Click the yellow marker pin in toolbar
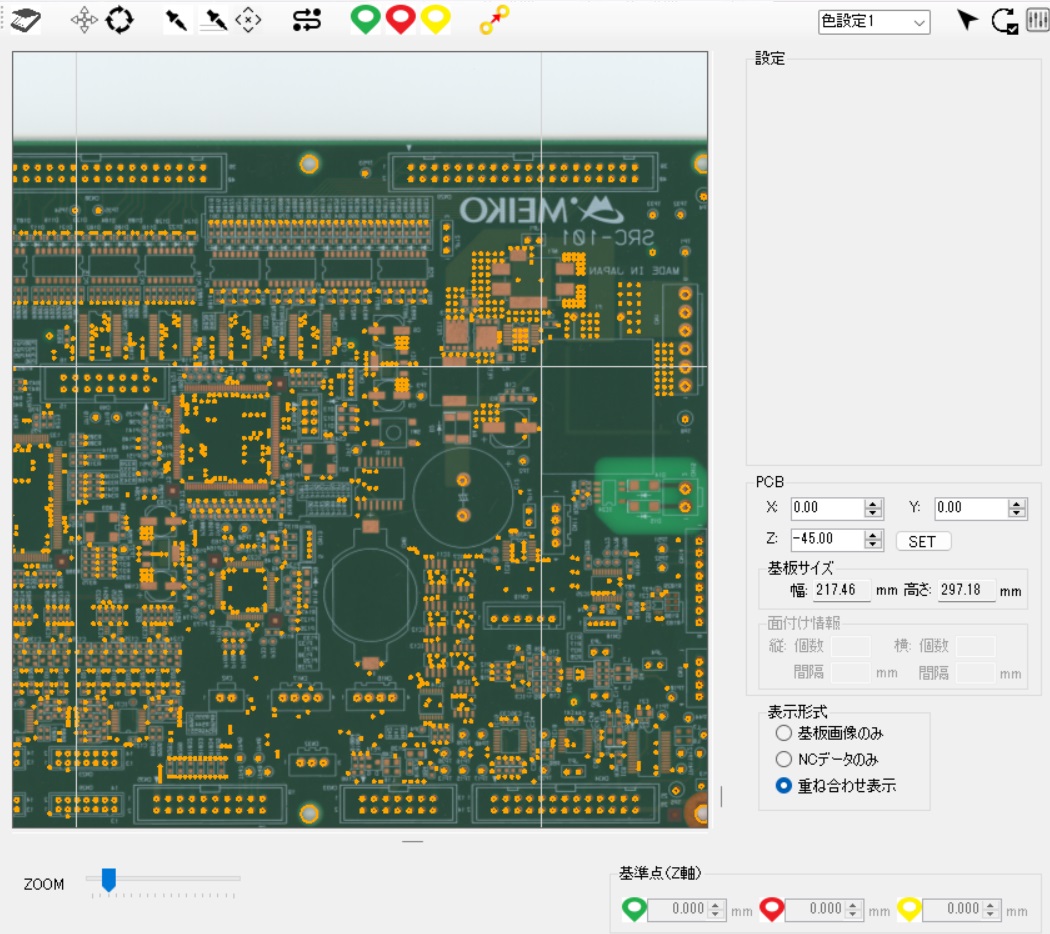Viewport: 1050px width, 934px height. [x=435, y=20]
